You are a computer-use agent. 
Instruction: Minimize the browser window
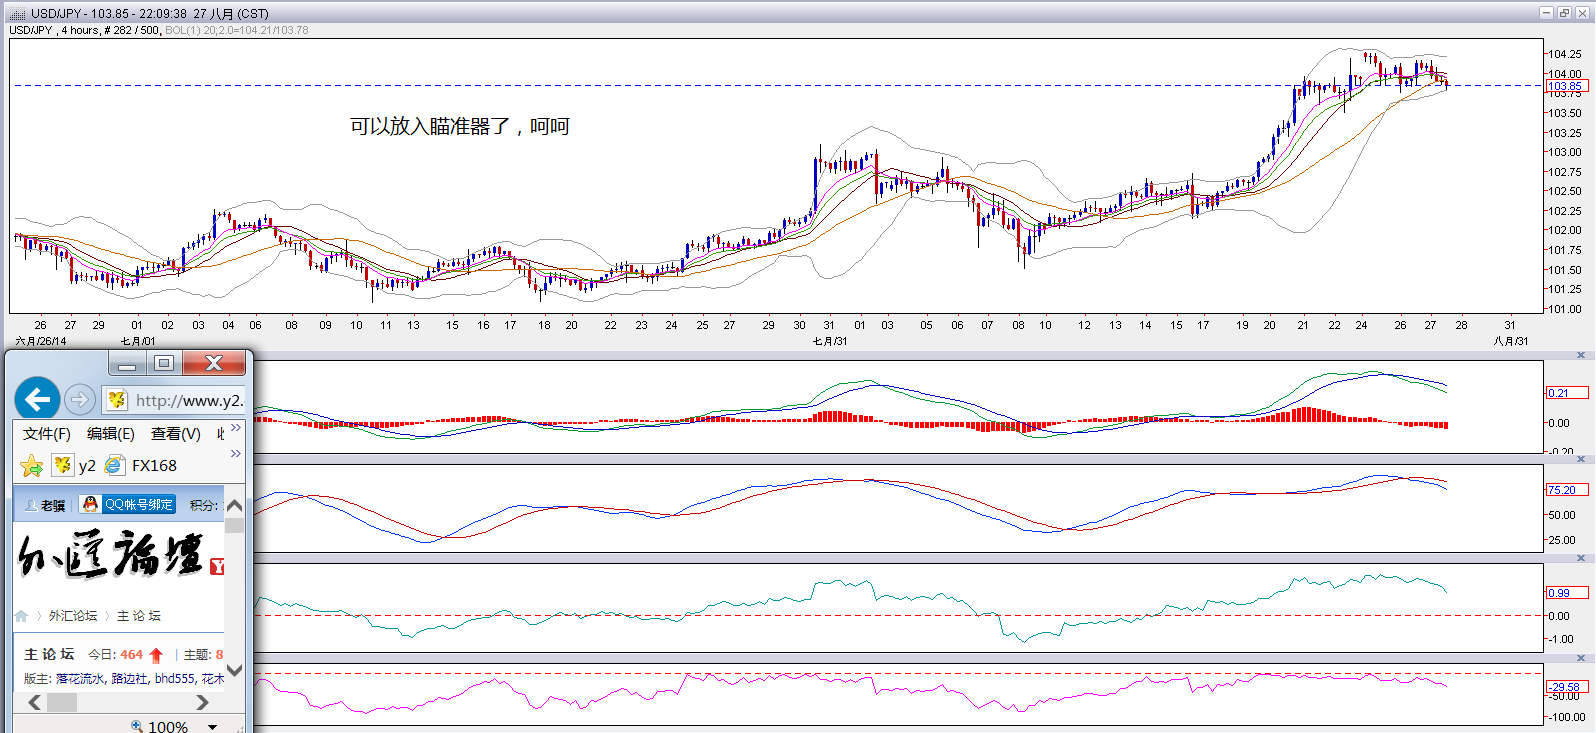click(127, 364)
